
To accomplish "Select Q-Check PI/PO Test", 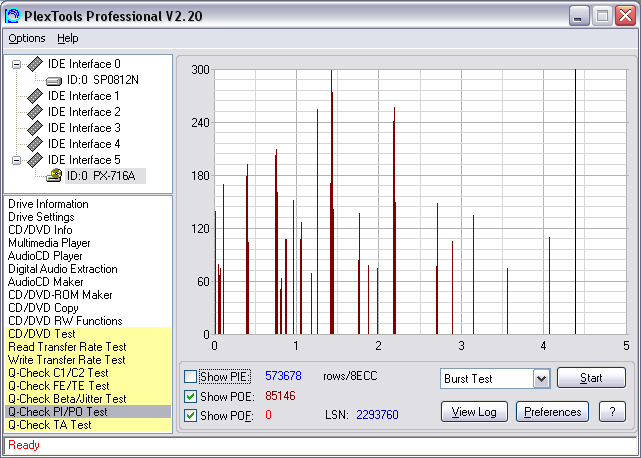I will click(88, 412).
